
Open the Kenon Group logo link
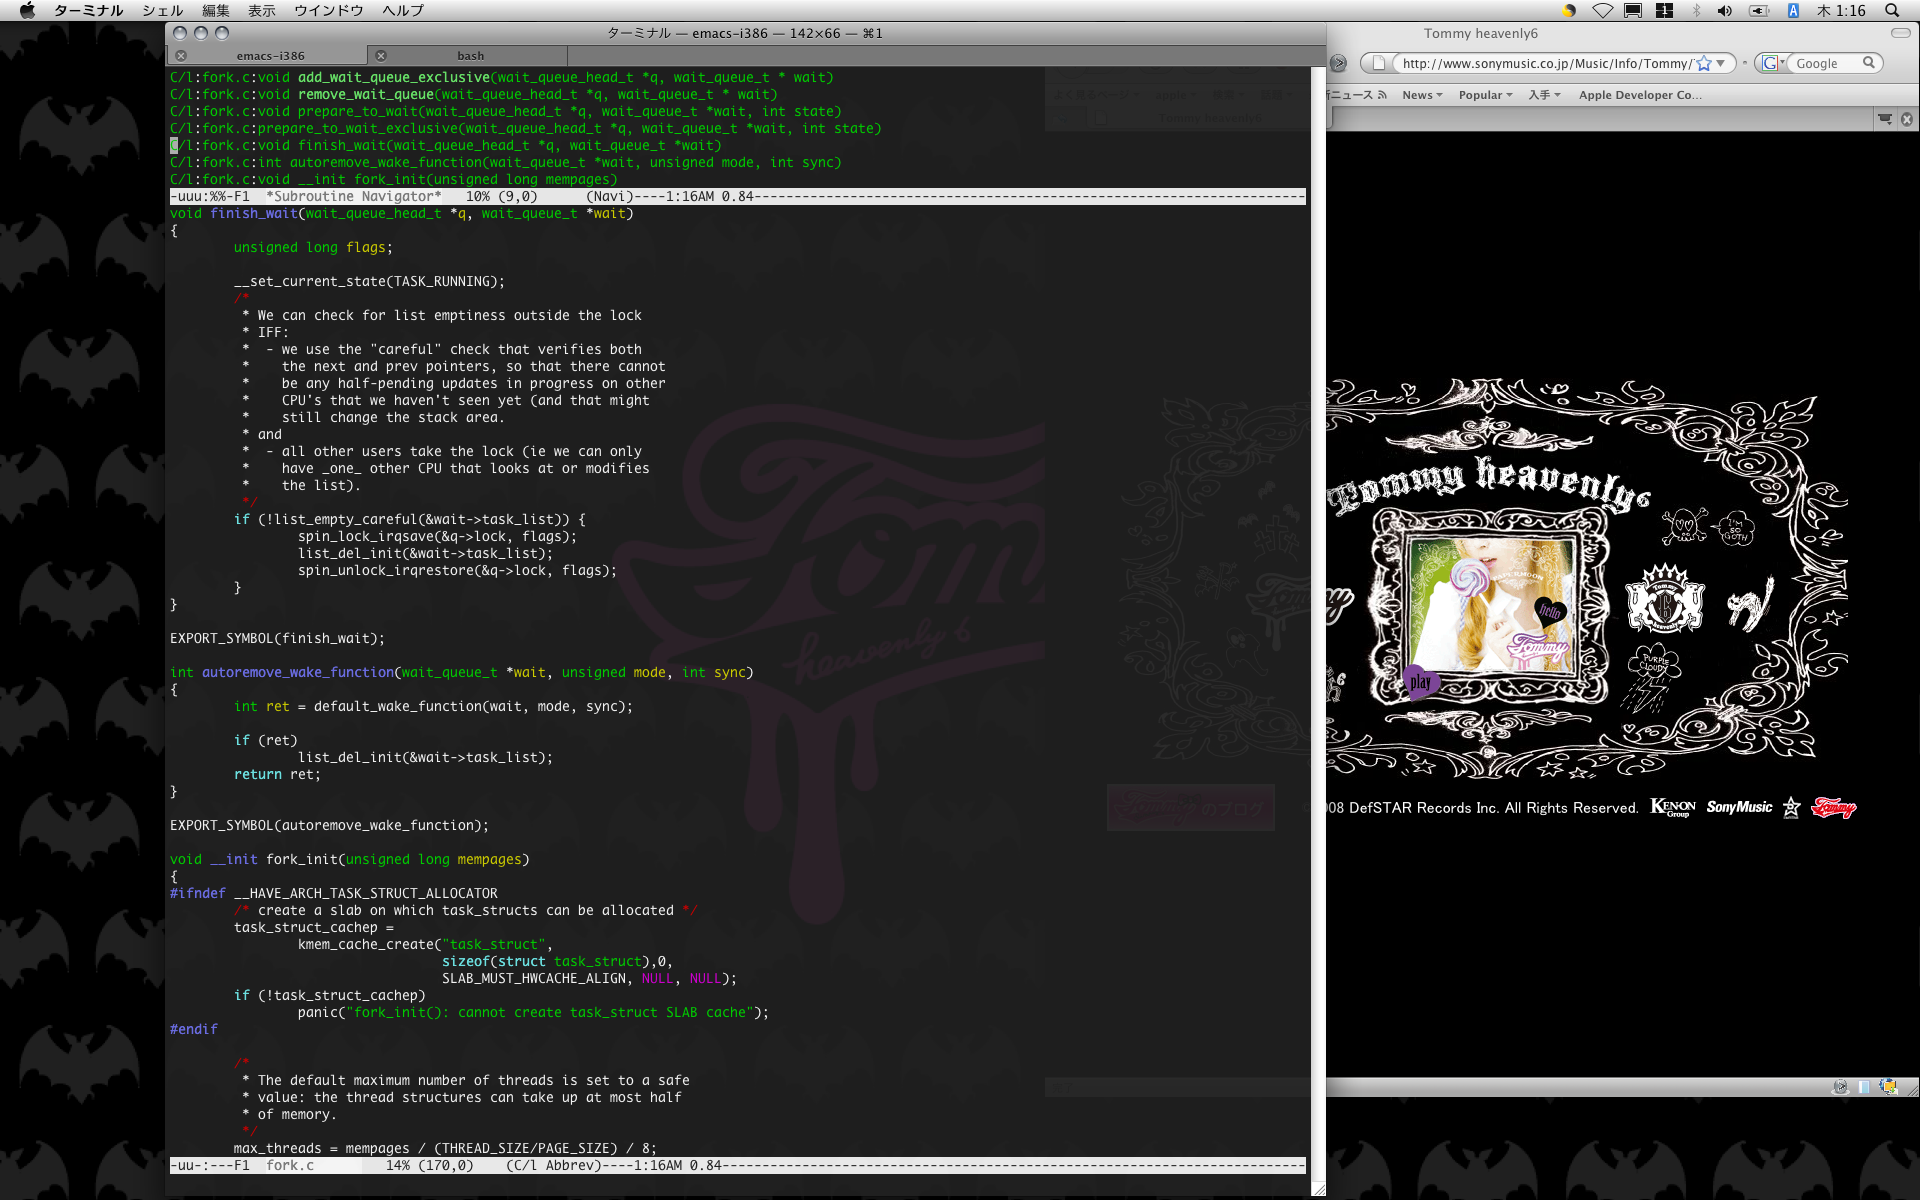(1672, 808)
